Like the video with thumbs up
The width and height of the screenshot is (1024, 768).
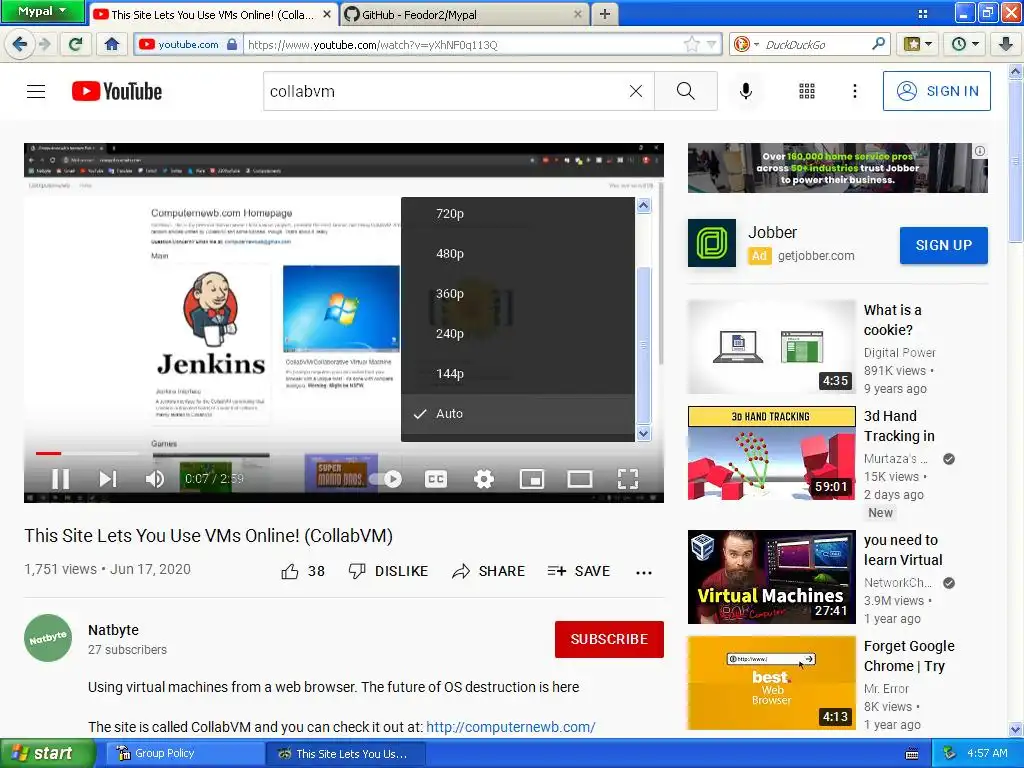[302, 571]
